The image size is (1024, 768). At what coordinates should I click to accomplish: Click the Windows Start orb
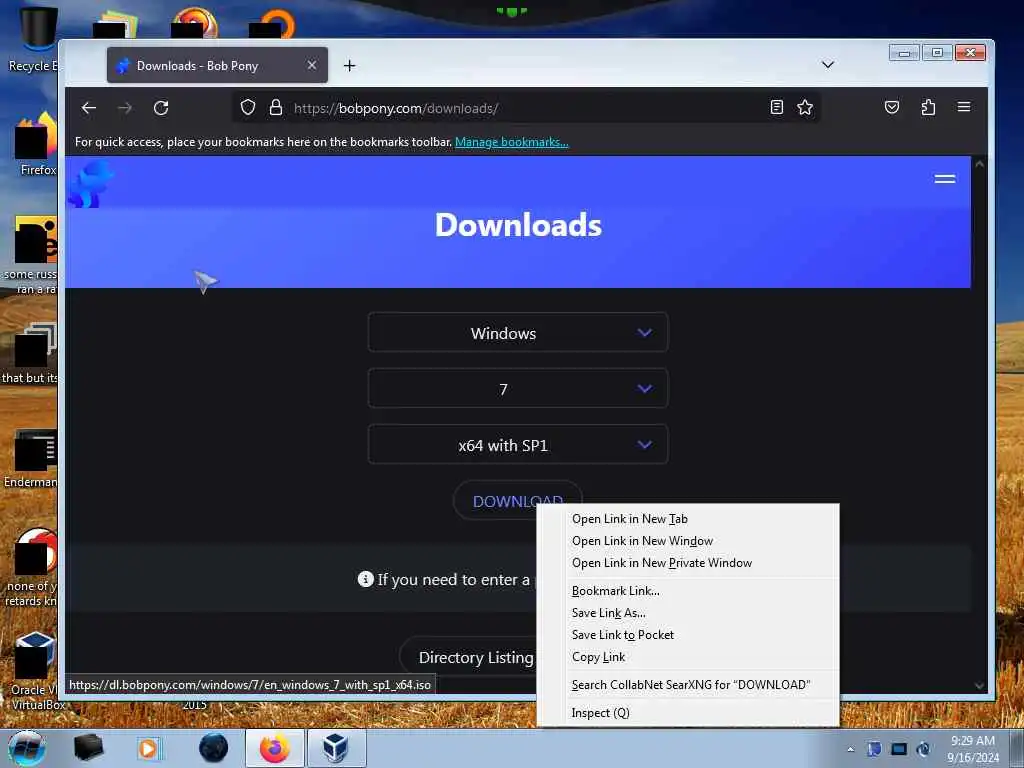pos(27,748)
